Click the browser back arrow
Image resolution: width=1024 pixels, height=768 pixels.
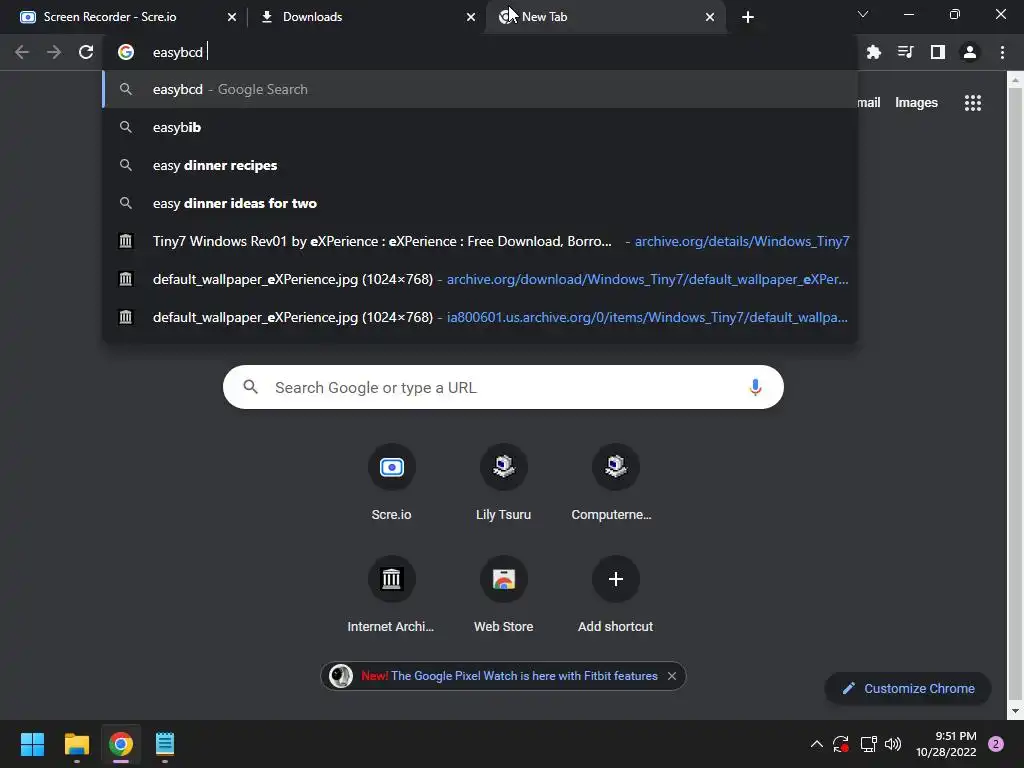22,52
